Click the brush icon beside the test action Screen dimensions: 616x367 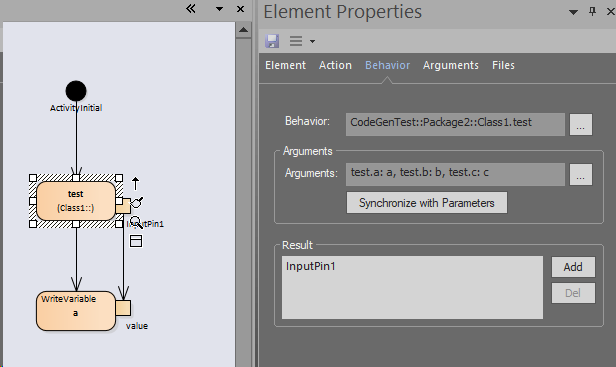[x=137, y=203]
